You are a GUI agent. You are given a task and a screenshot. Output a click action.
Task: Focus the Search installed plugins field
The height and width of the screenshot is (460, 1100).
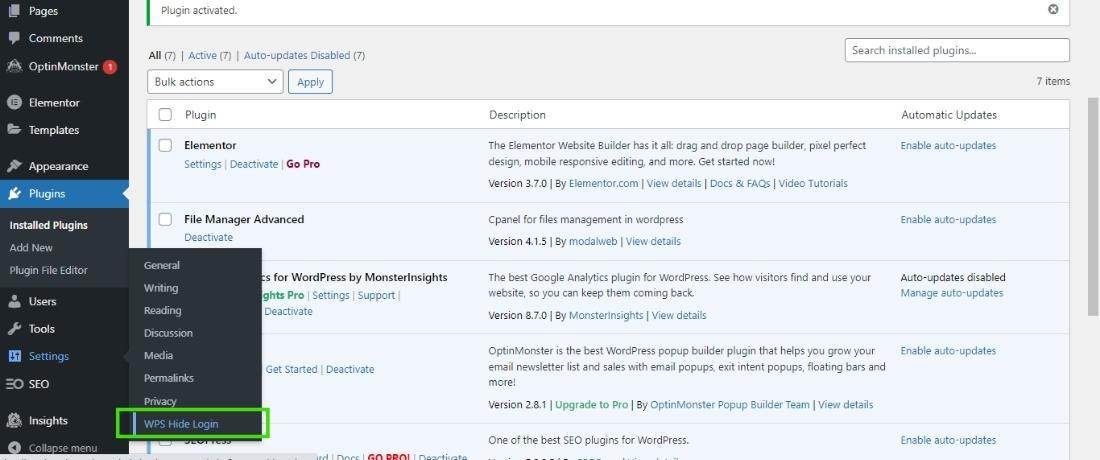tap(957, 50)
